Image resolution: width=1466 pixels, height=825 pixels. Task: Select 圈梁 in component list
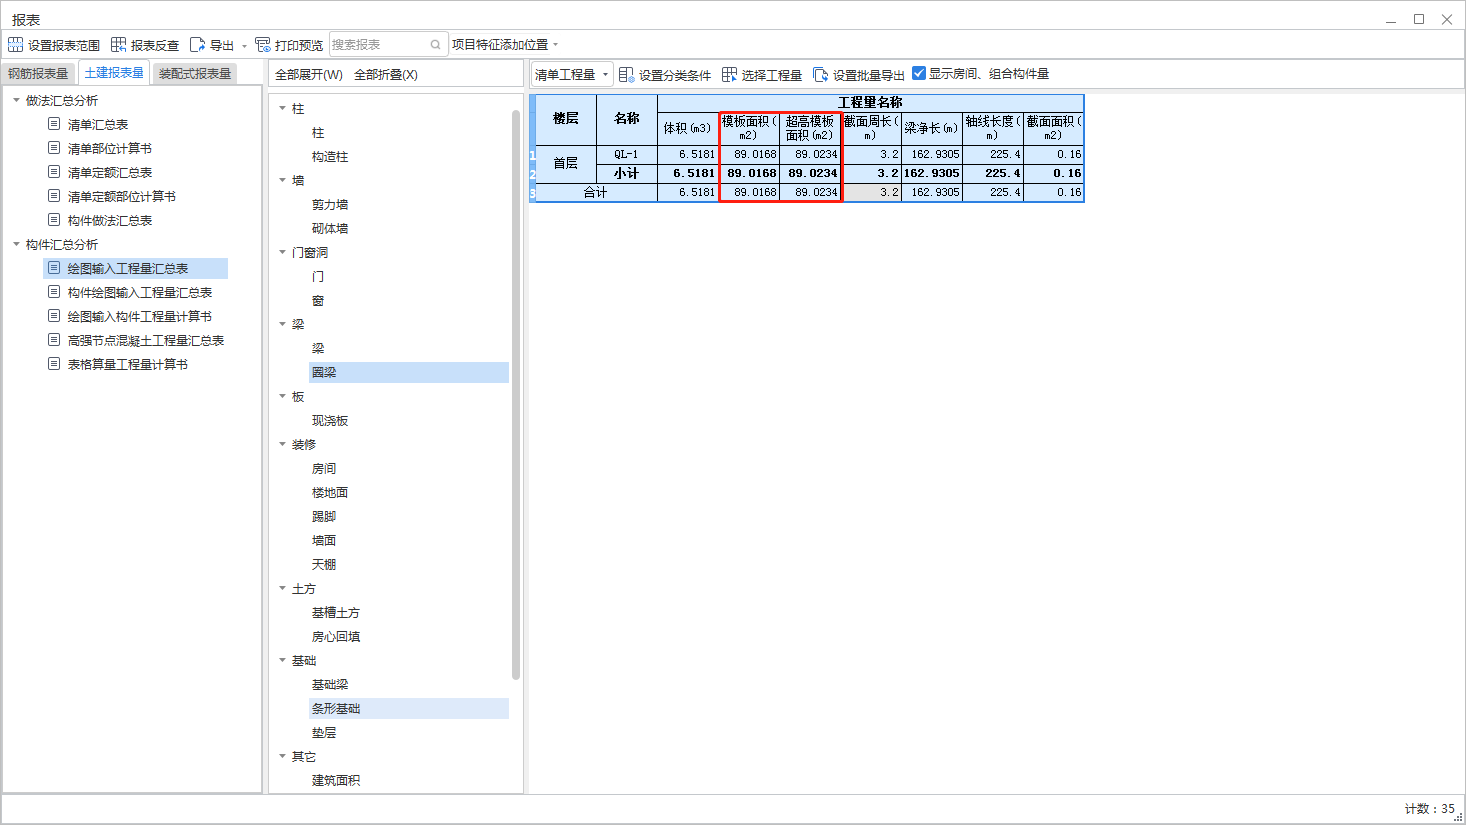pyautogui.click(x=409, y=372)
